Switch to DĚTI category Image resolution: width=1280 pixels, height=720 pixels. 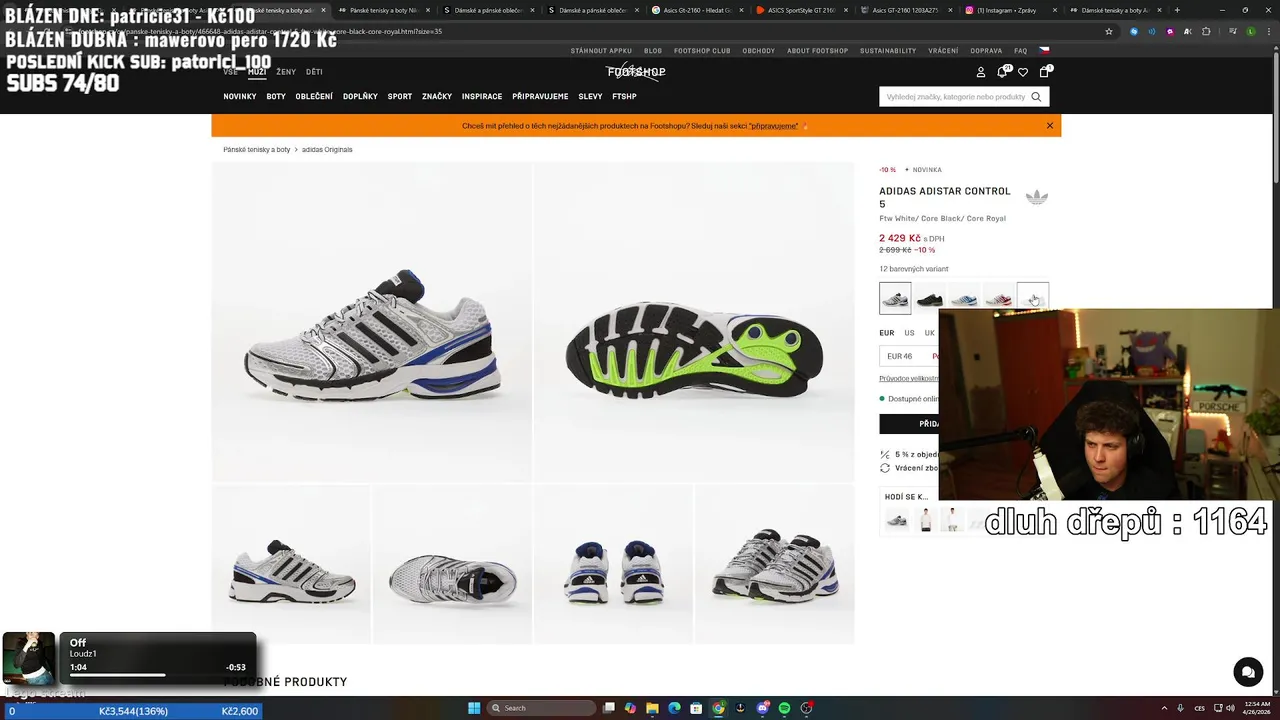tap(314, 72)
